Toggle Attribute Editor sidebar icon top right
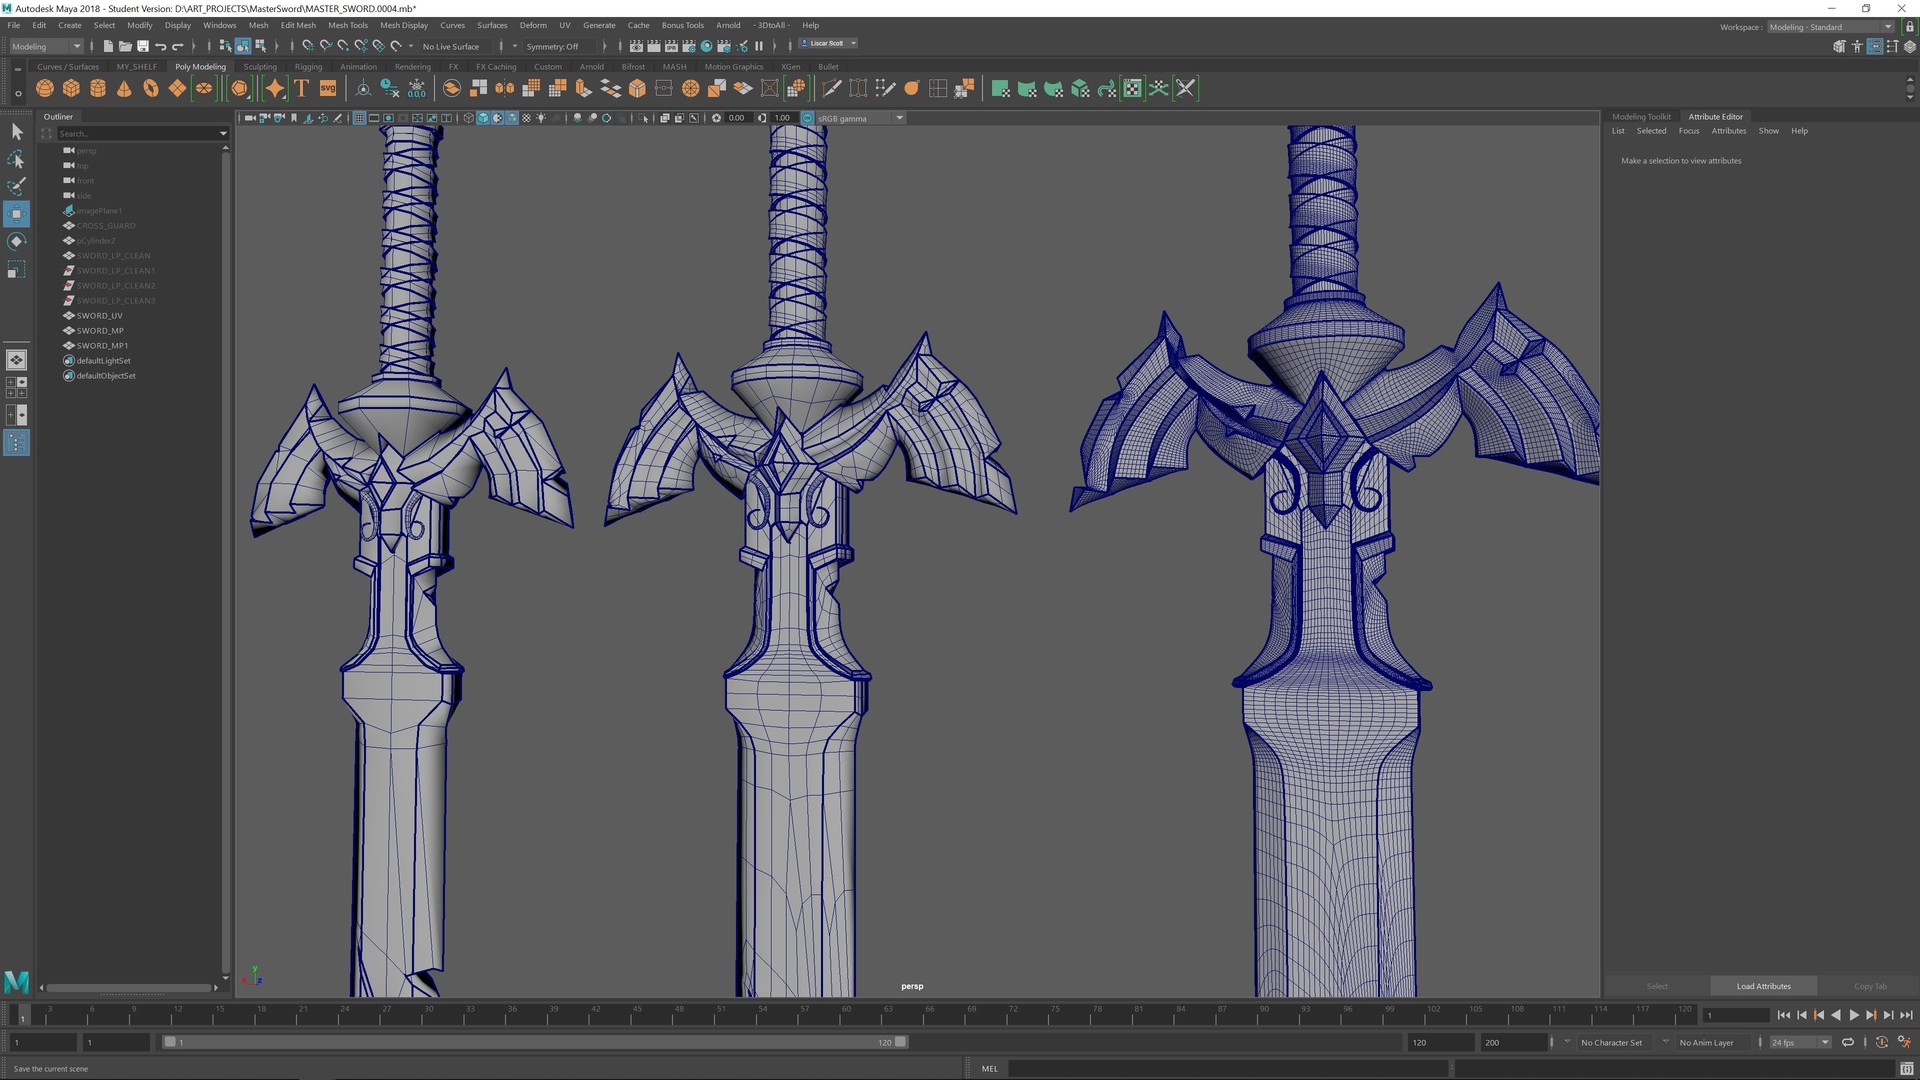 (1875, 46)
